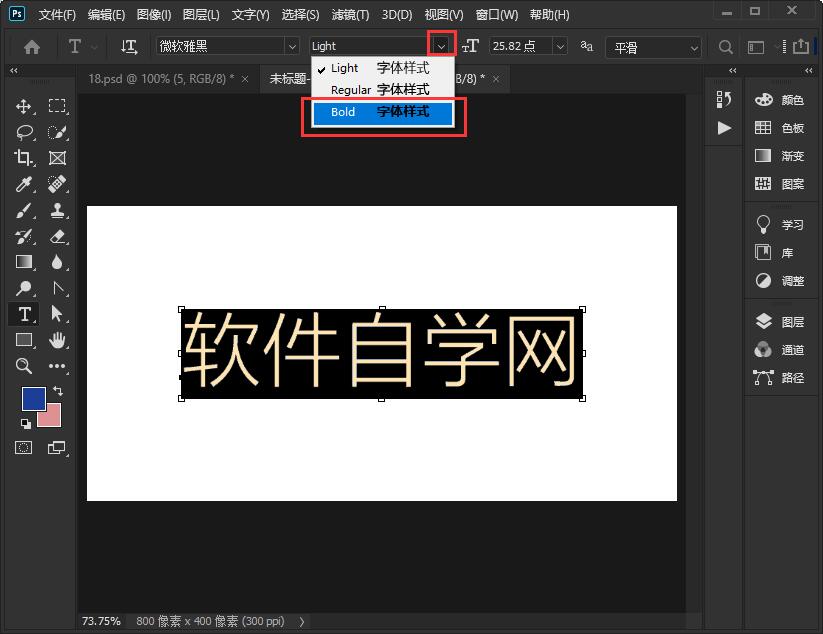Open the 窗口(W) menu
The image size is (823, 634).
pos(497,15)
